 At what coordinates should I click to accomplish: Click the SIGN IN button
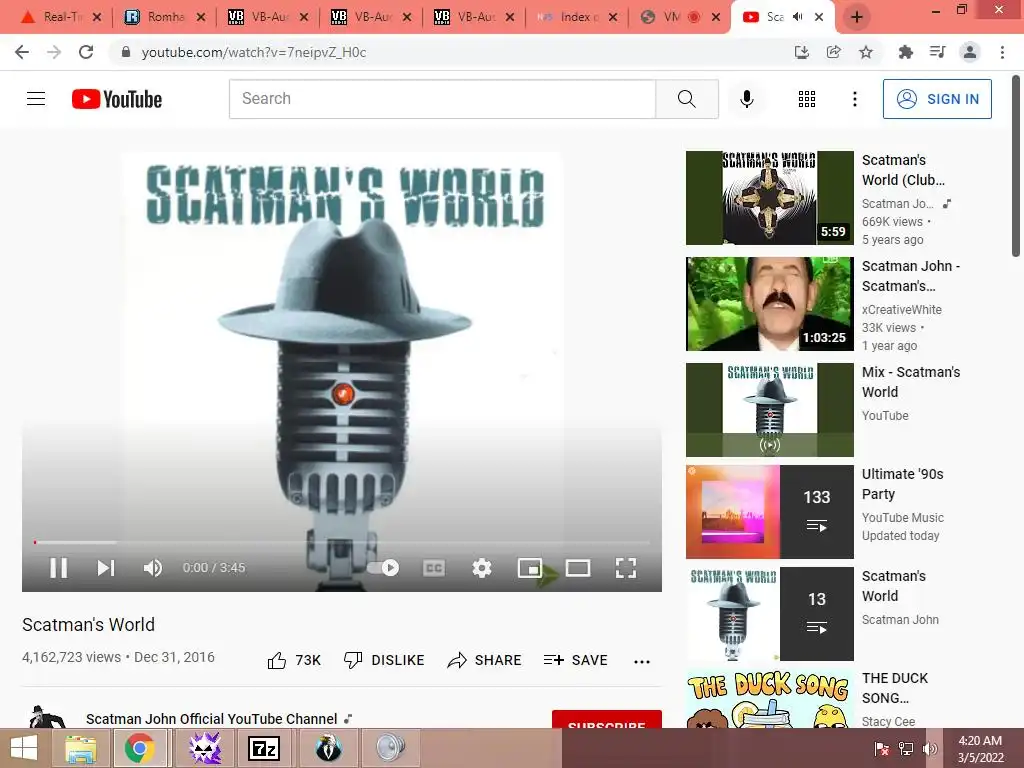937,99
